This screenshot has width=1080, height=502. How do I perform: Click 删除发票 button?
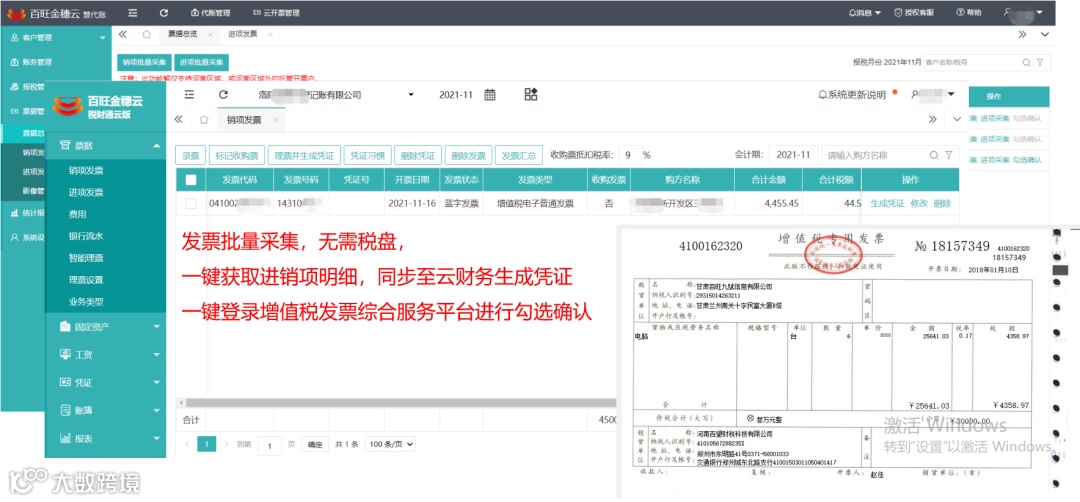pyautogui.click(x=468, y=155)
